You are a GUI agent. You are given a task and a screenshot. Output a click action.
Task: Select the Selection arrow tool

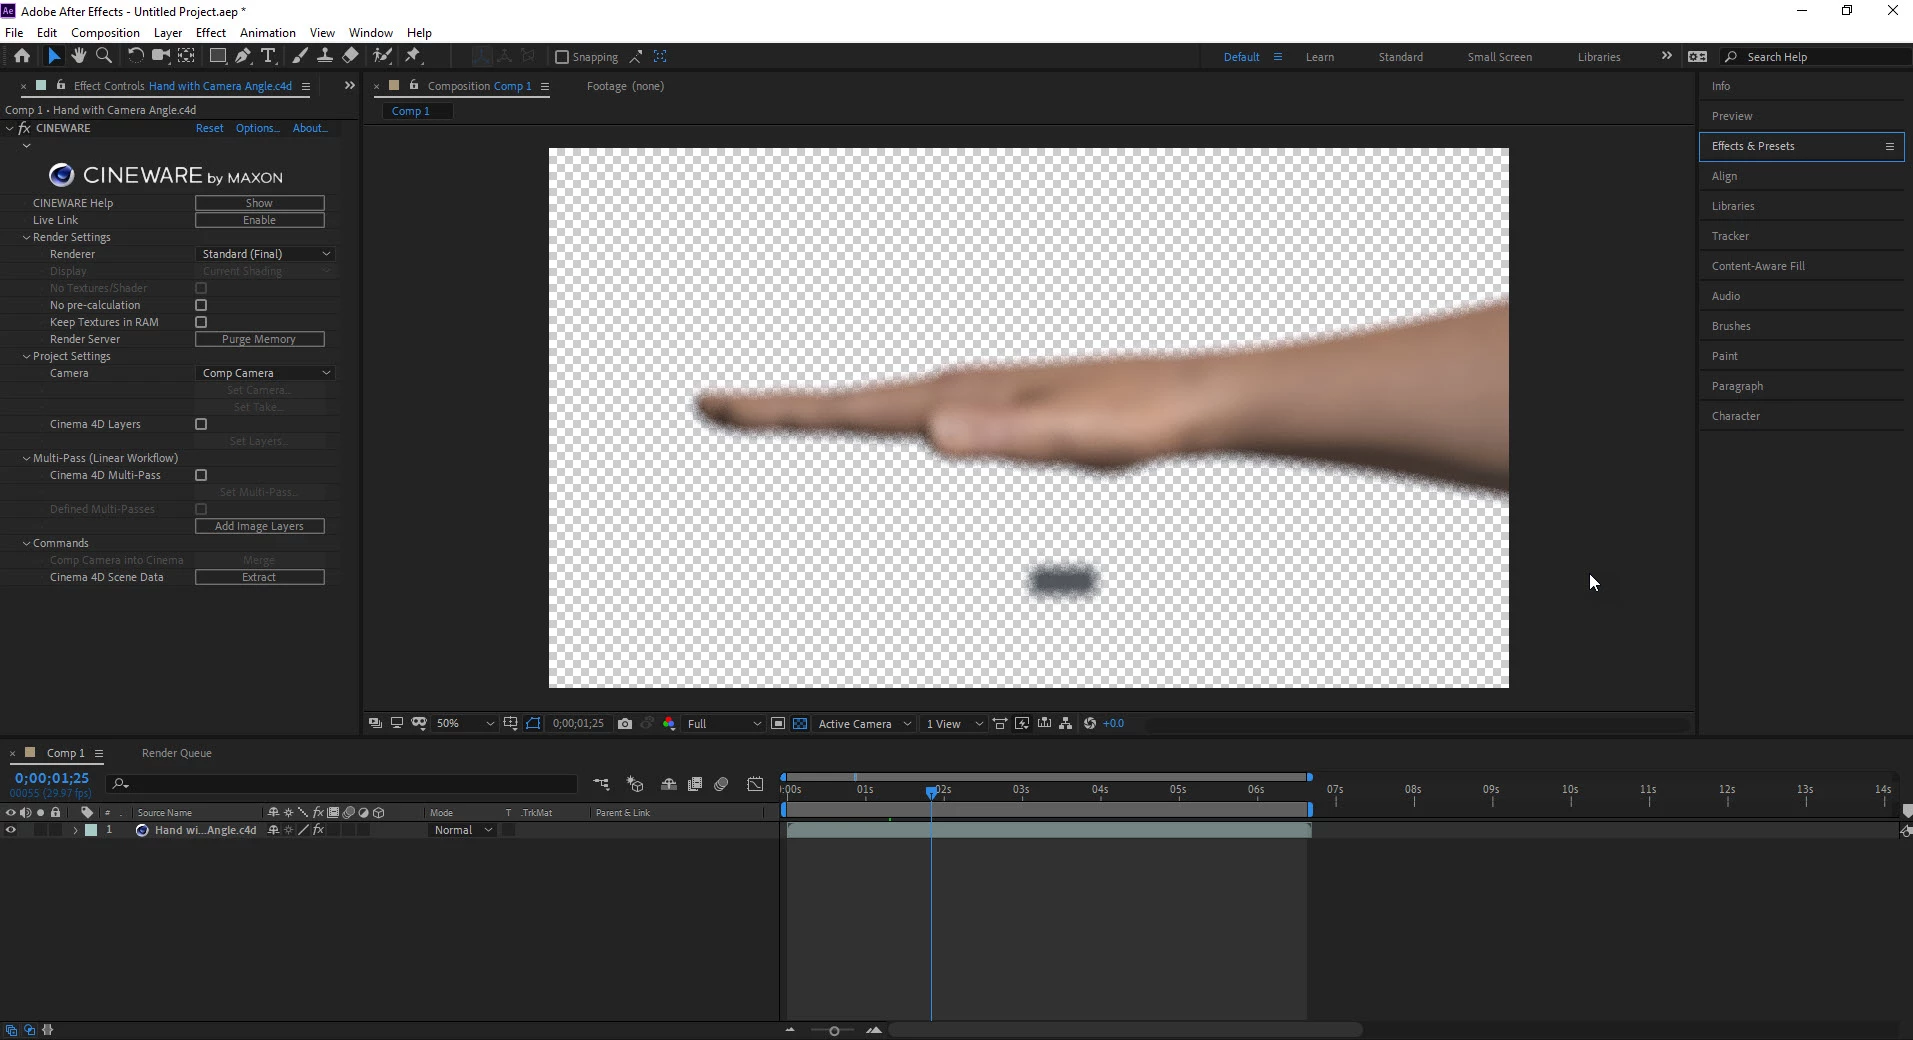tap(54, 56)
